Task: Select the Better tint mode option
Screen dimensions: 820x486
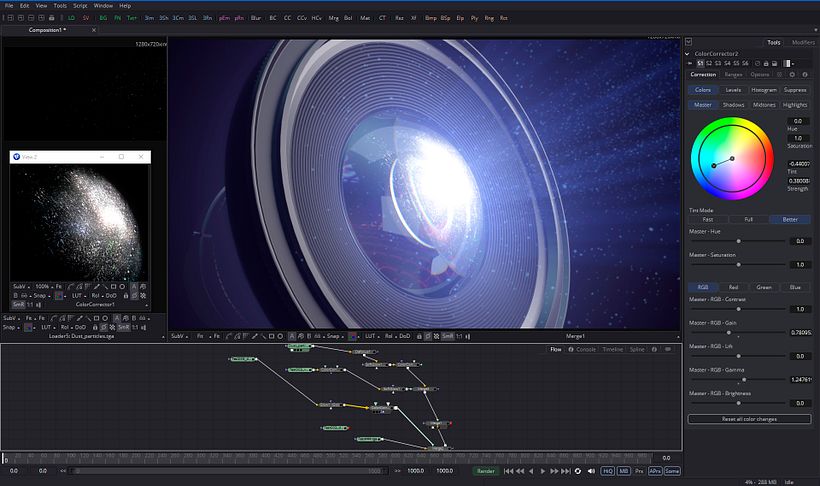Action: point(790,219)
